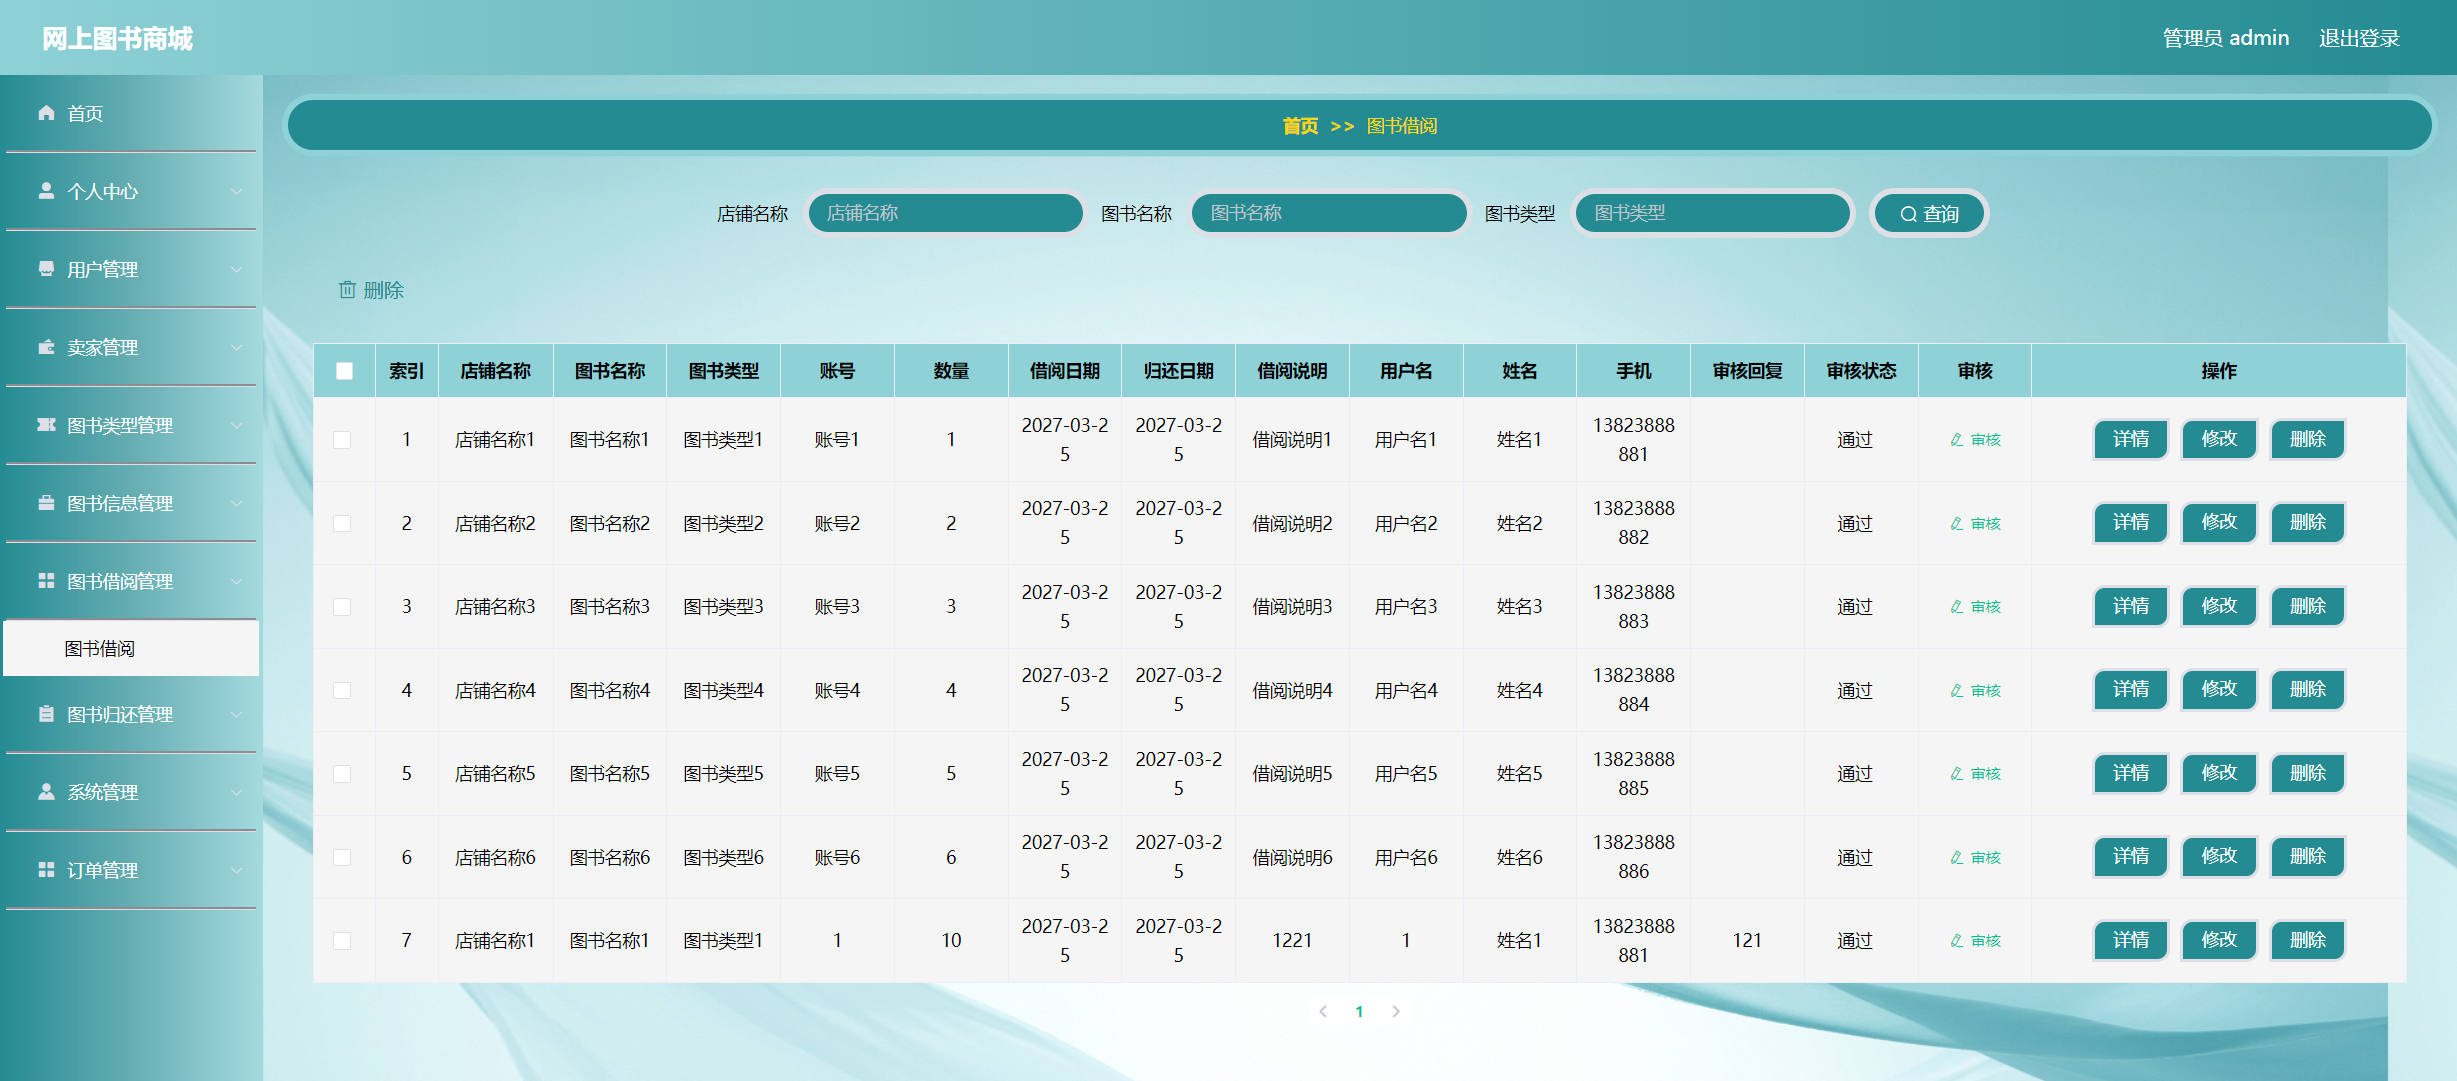Check the checkbox for row 3

pyautogui.click(x=344, y=606)
